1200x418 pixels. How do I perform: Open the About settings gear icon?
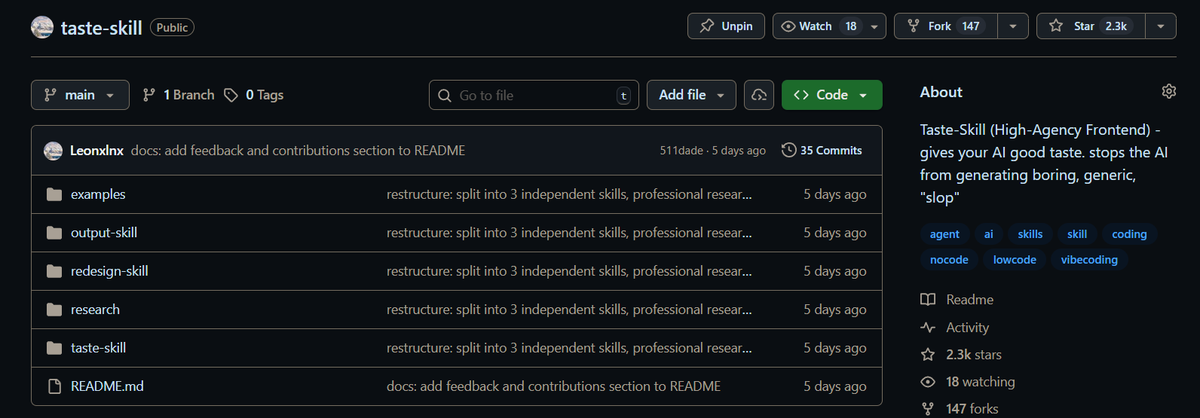(1168, 91)
